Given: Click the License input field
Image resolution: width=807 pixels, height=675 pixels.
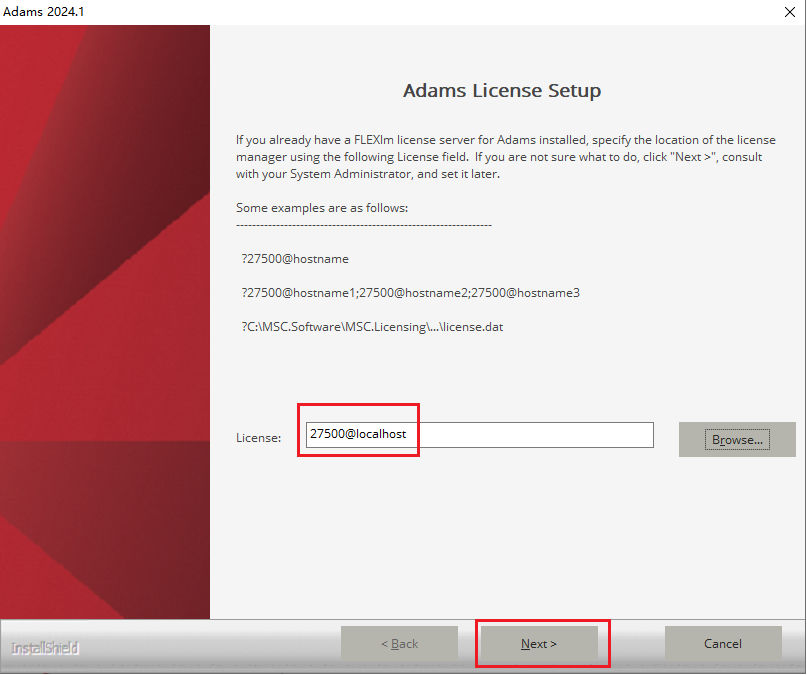Looking at the screenshot, I should pyautogui.click(x=480, y=435).
